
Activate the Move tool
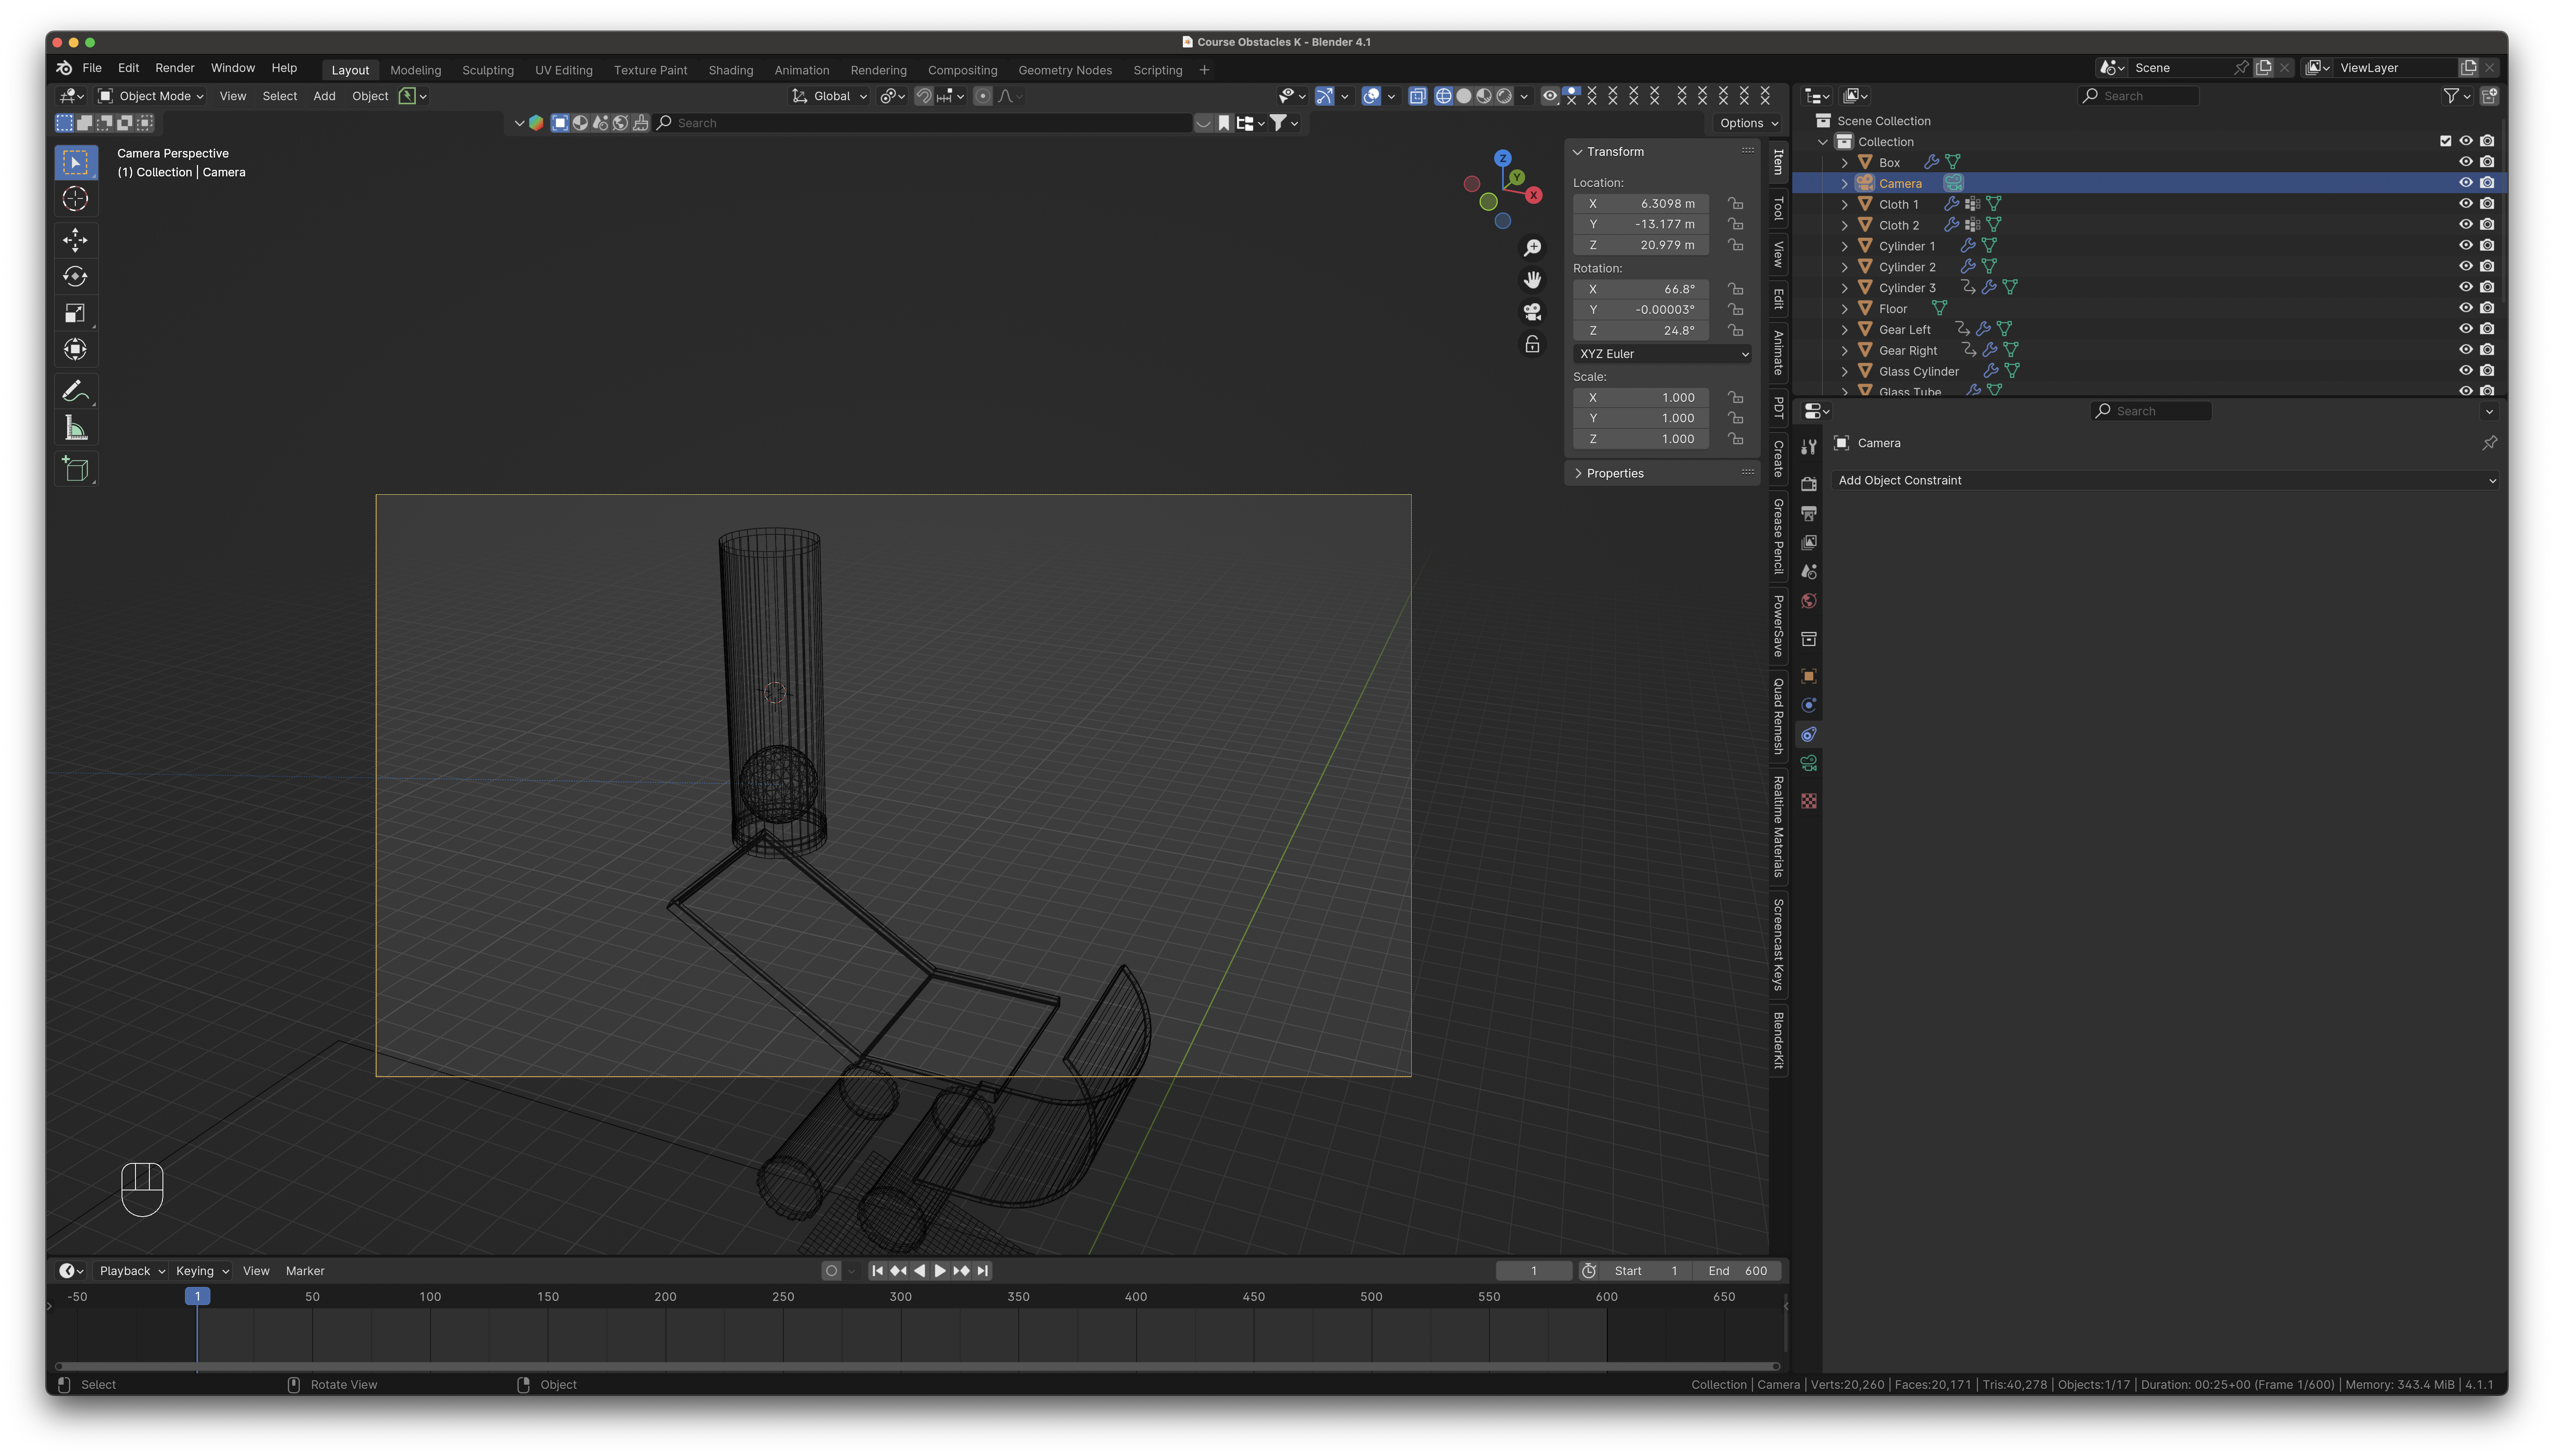[75, 240]
